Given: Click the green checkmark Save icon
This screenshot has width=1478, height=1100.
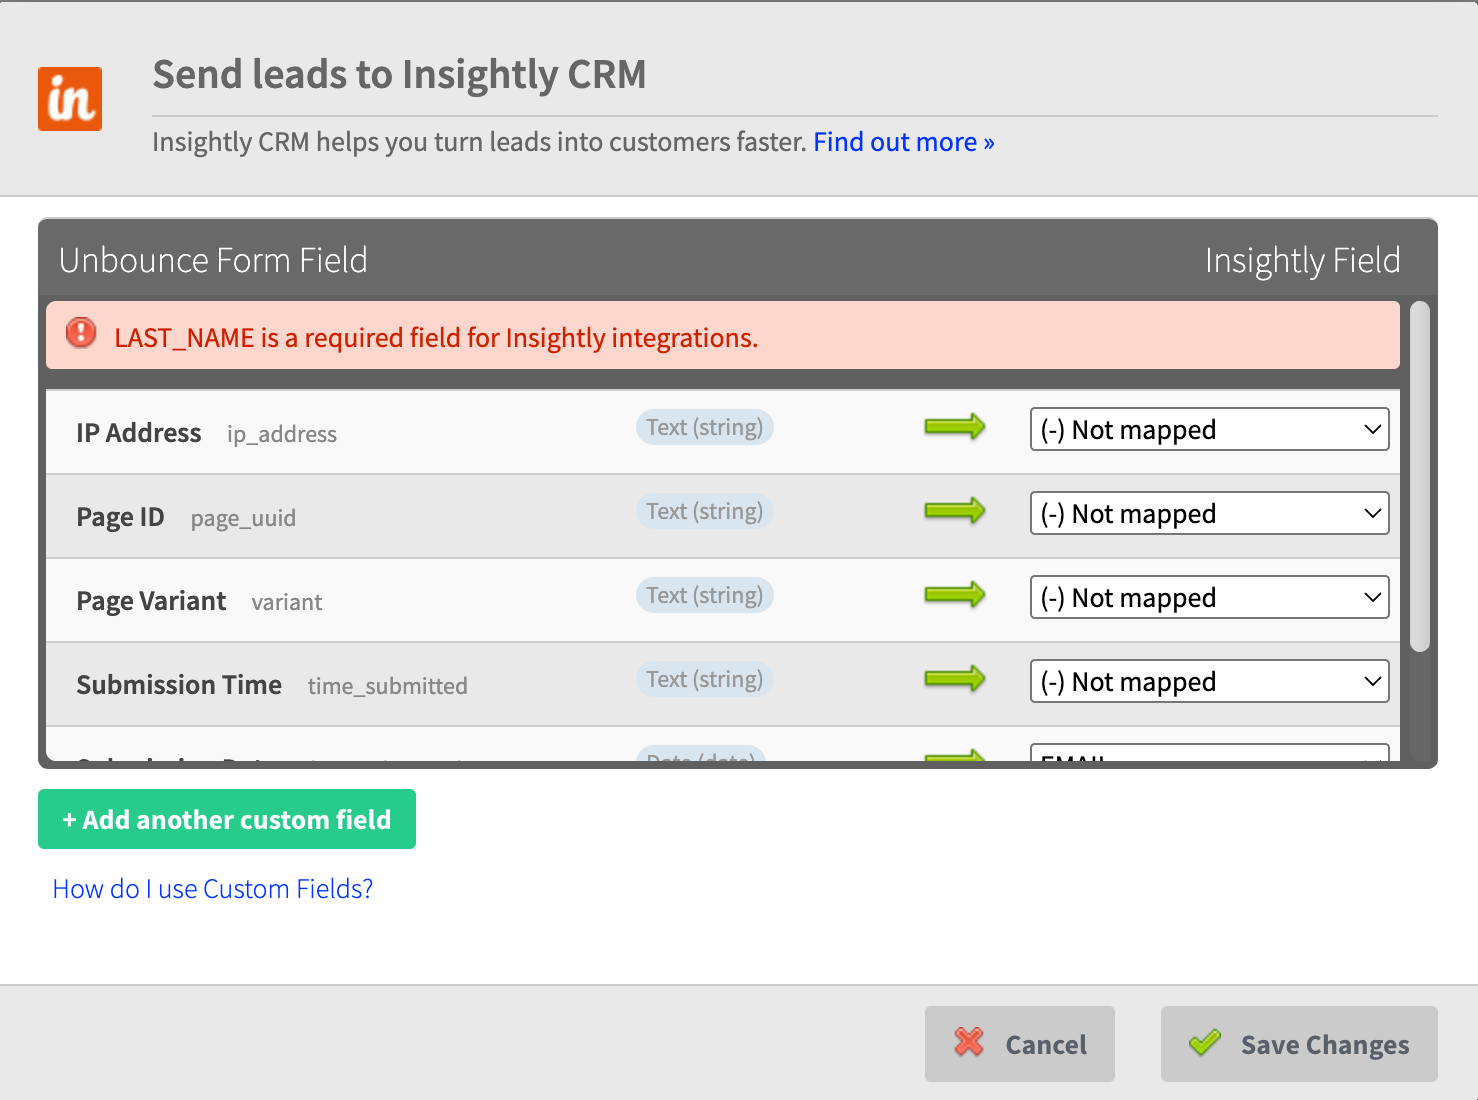Looking at the screenshot, I should coord(1205,1043).
